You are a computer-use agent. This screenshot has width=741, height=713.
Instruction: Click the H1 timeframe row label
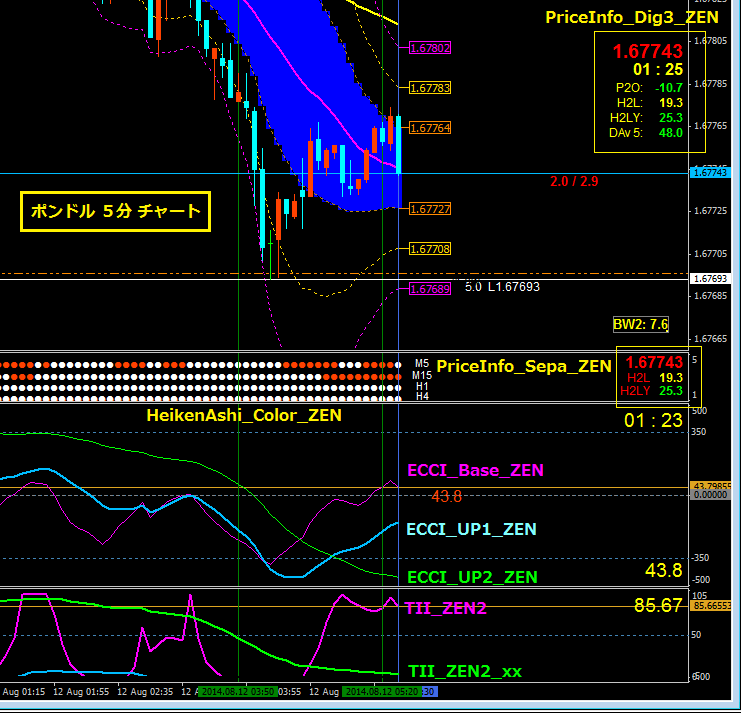pos(422,386)
